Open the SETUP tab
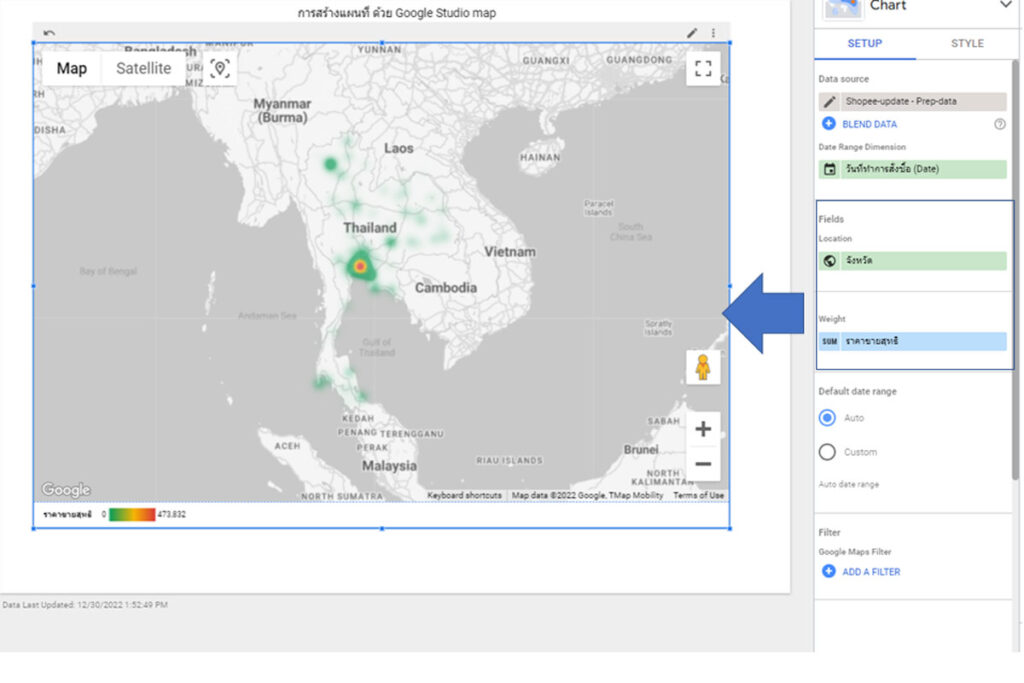 pos(865,43)
